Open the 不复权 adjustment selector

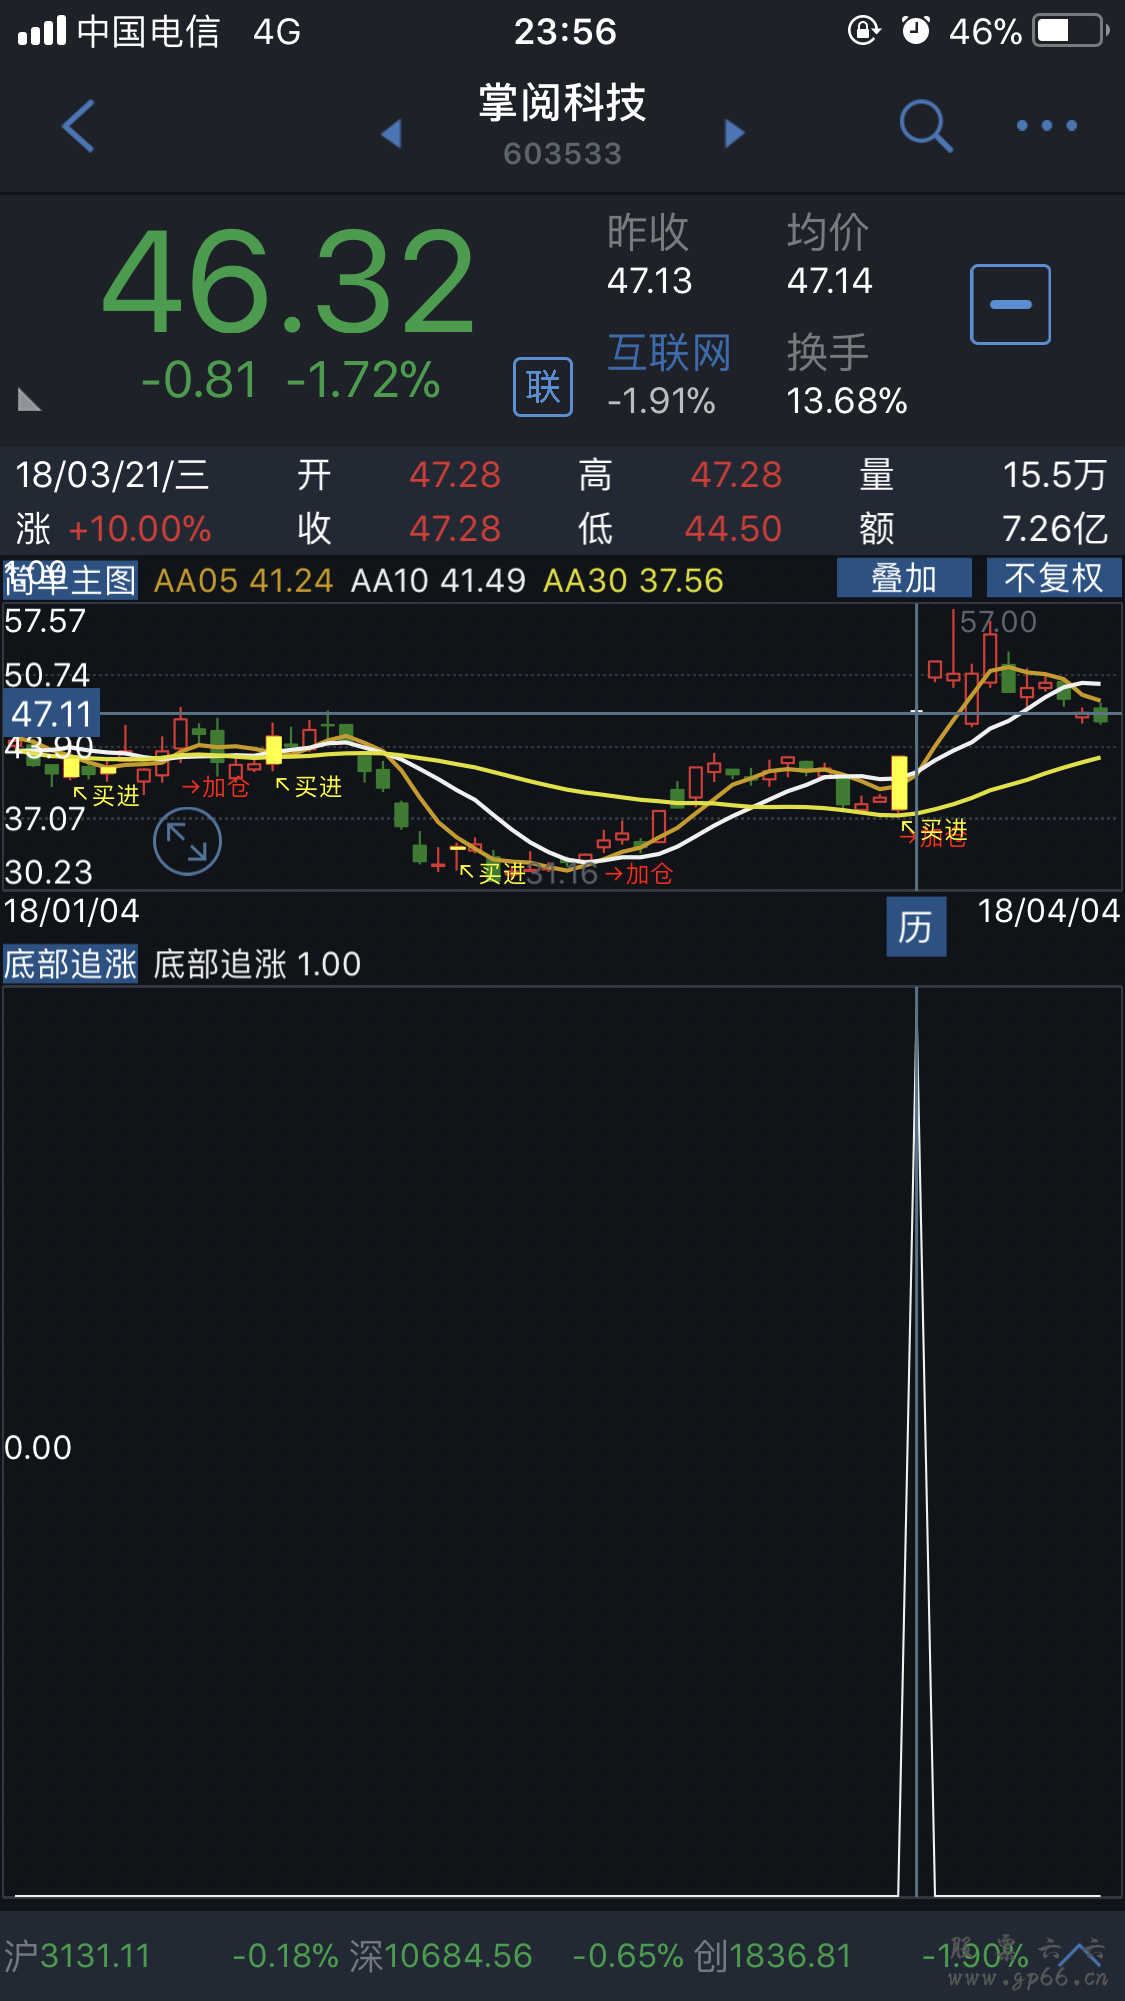pyautogui.click(x=1054, y=578)
